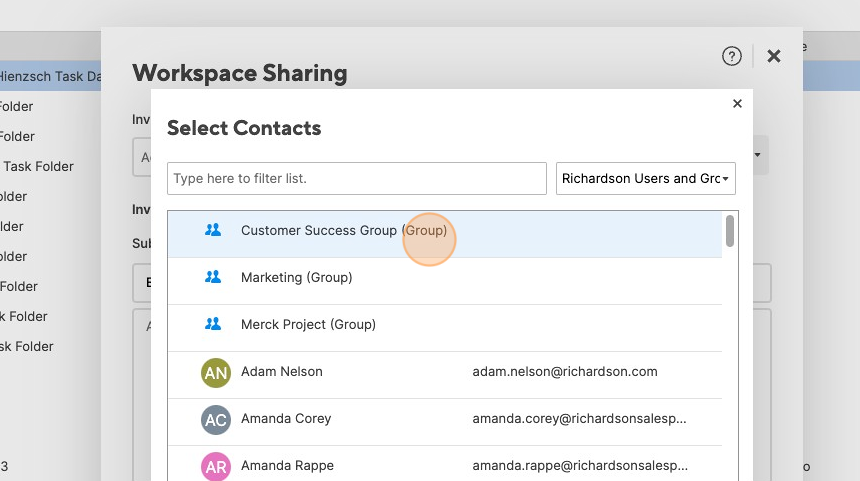This screenshot has height=481, width=860.
Task: Click Adam Nelson's AN avatar
Action: pyautogui.click(x=216, y=373)
